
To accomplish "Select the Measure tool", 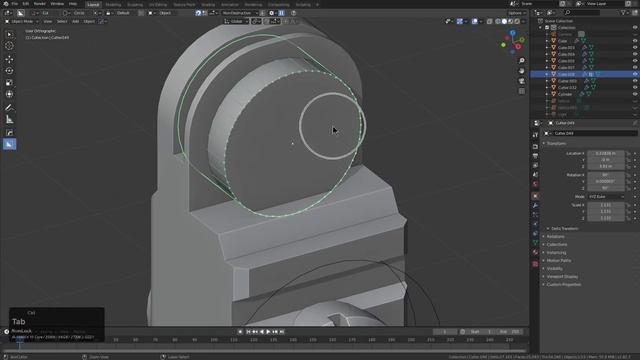I will (x=9, y=119).
